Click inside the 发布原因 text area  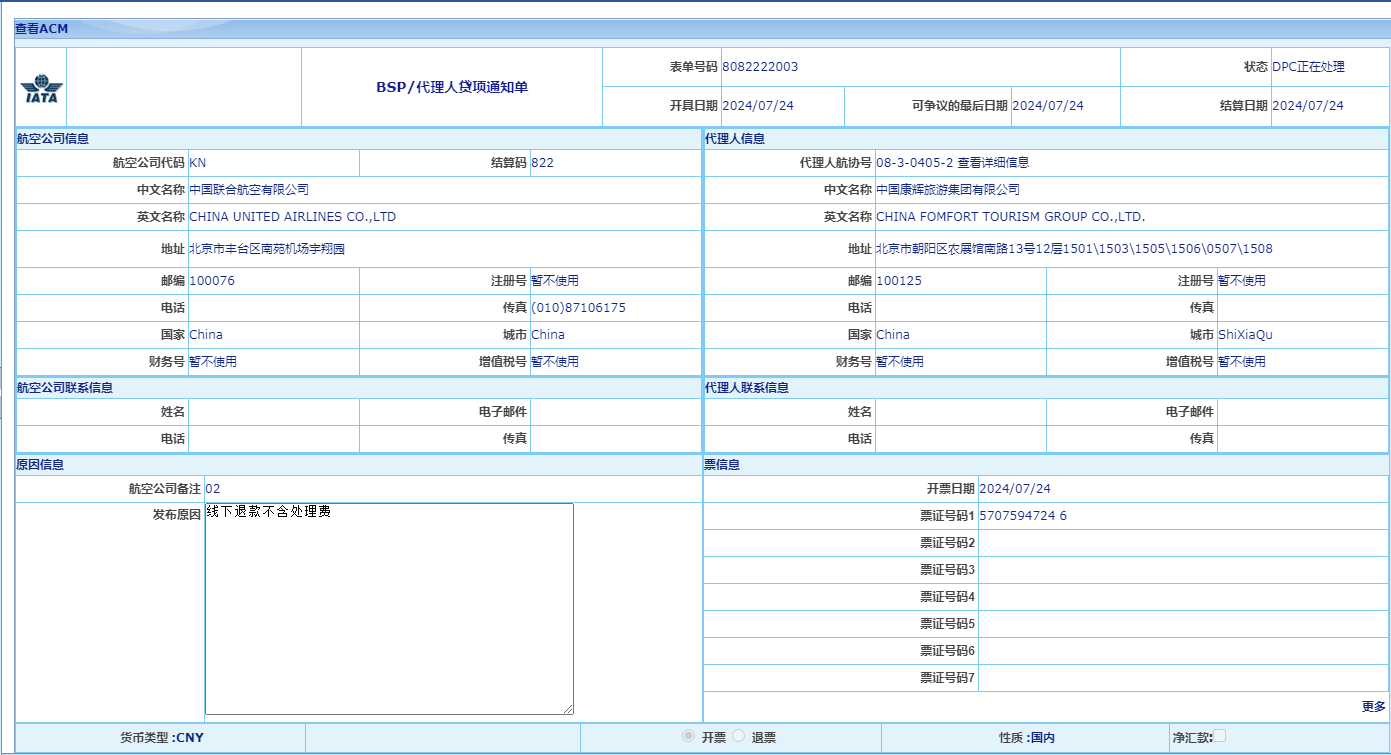point(389,608)
